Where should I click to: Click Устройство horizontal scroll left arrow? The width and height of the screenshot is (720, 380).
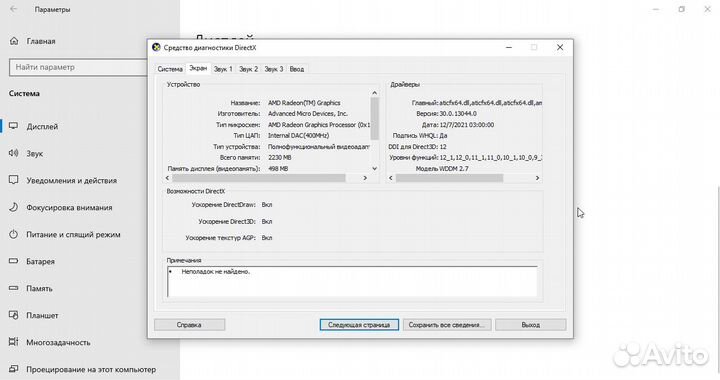point(167,178)
